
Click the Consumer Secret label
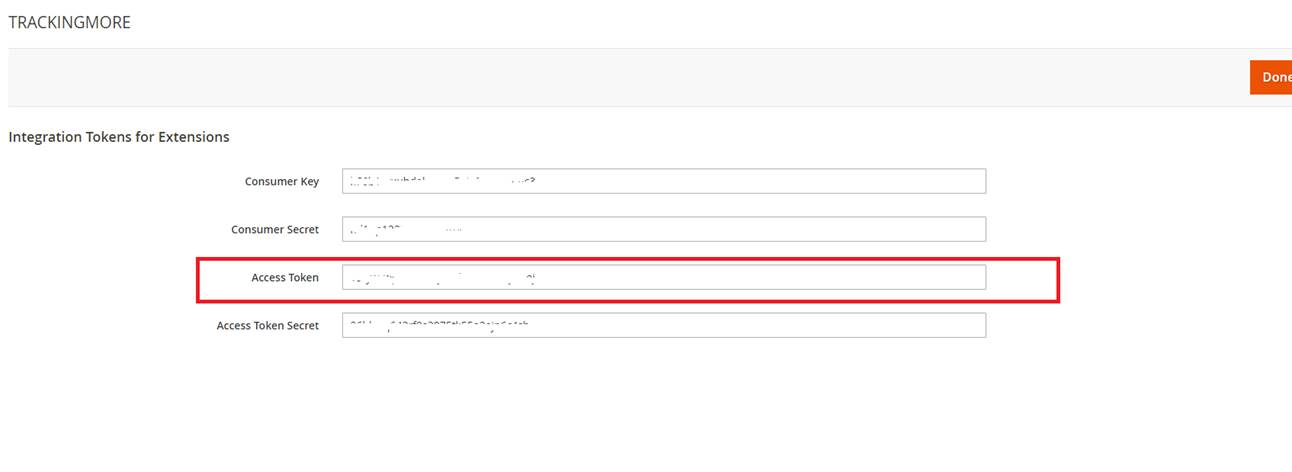[x=275, y=230]
